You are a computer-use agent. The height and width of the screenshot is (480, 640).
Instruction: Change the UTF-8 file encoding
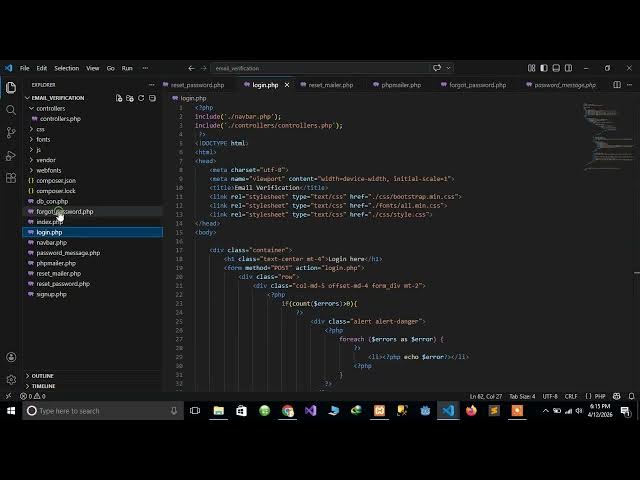click(550, 396)
